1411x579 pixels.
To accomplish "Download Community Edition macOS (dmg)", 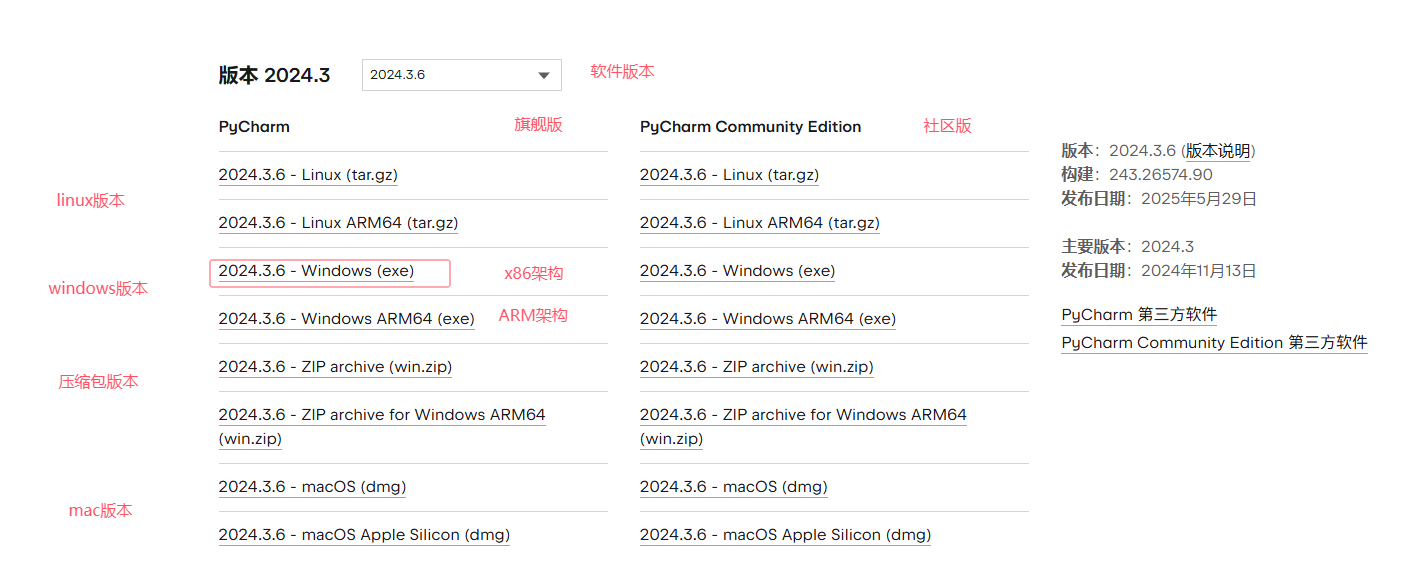I will [x=733, y=487].
